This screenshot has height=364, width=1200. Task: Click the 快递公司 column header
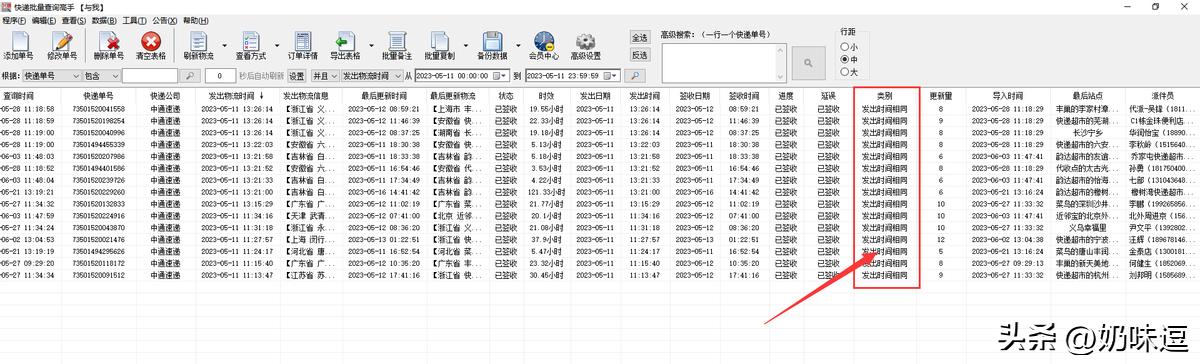(166, 96)
